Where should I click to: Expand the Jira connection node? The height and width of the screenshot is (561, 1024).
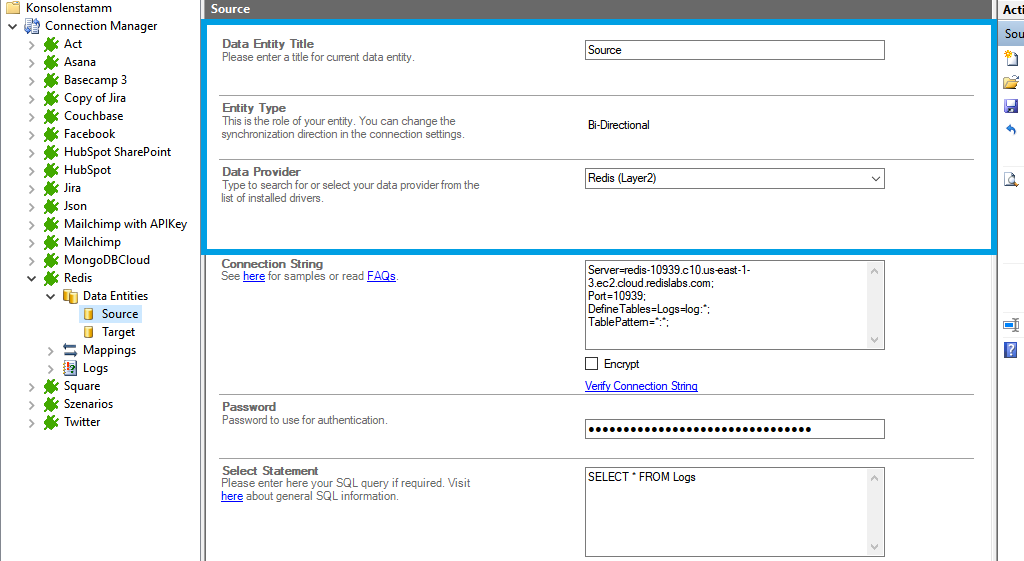[x=32, y=188]
